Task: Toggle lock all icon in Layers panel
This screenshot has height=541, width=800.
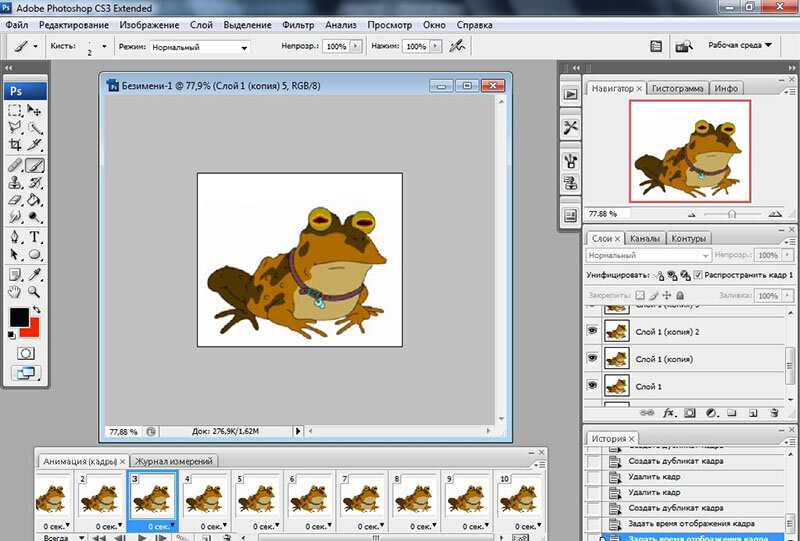Action: (680, 295)
